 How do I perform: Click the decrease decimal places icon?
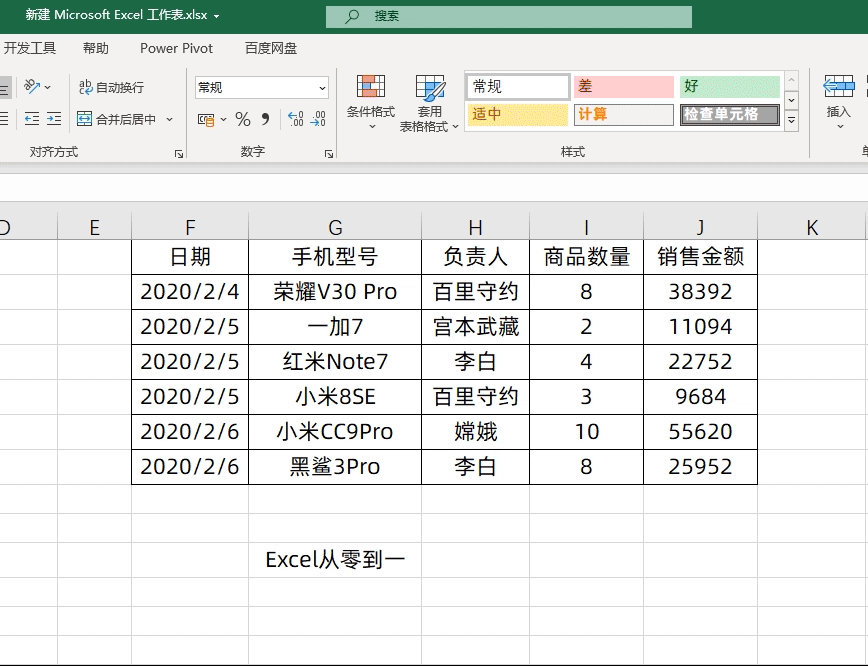[318, 119]
